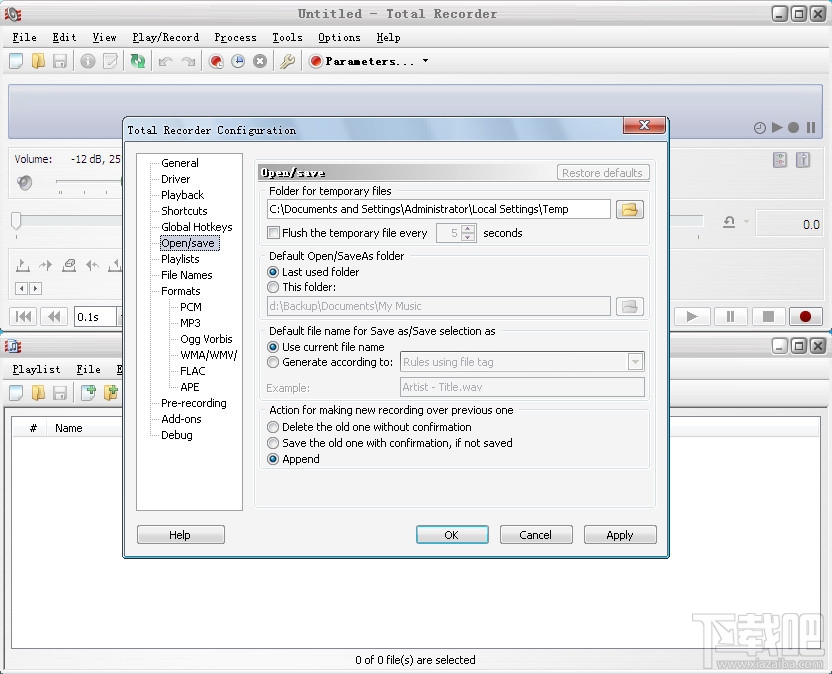The width and height of the screenshot is (832, 674).
Task: Click the eraser edit tool icon
Action: (69, 265)
